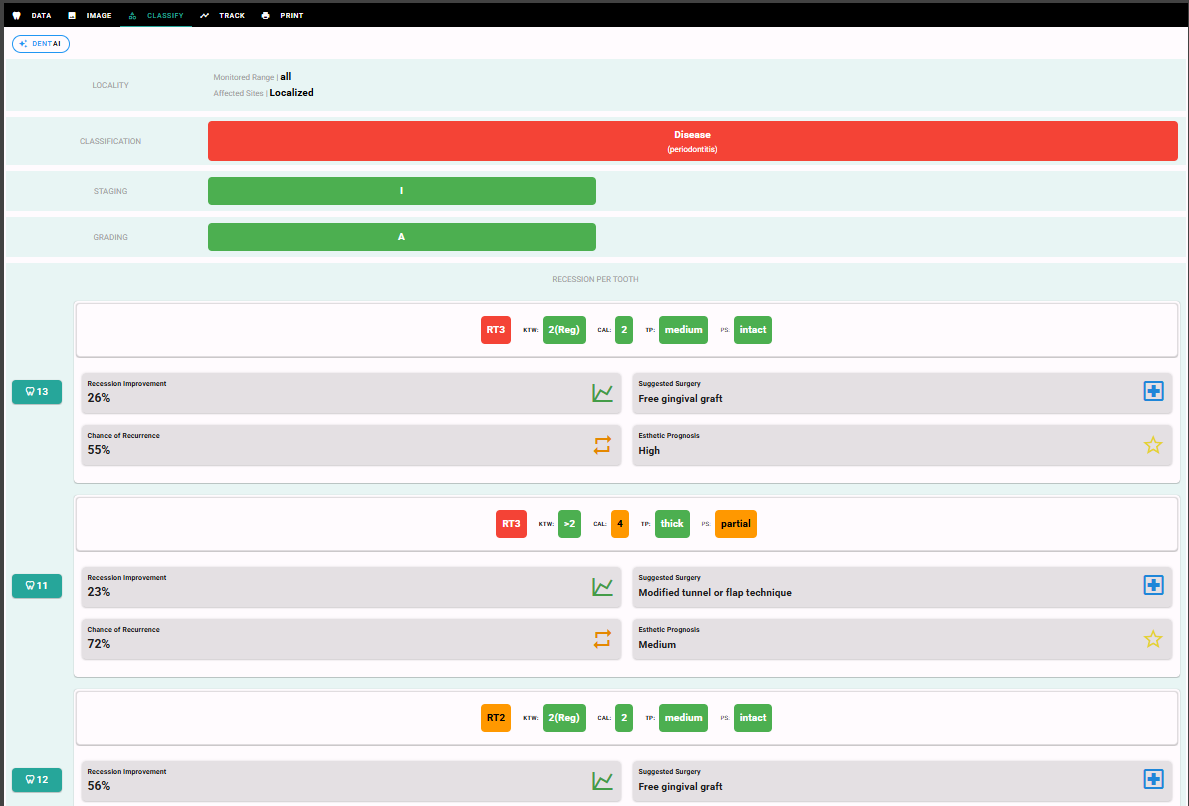Click the 56% recession improvement value
1189x806 pixels.
point(99,786)
